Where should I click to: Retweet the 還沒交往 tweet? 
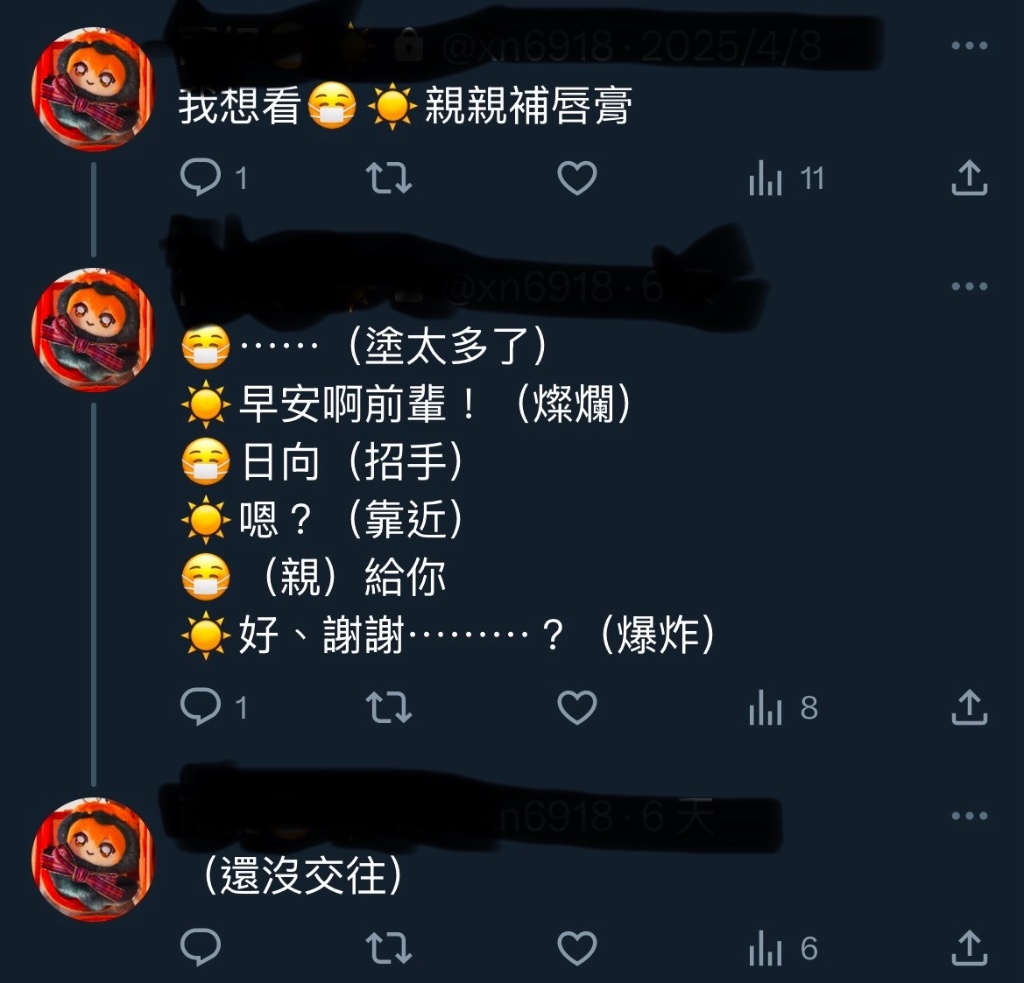[x=389, y=948]
